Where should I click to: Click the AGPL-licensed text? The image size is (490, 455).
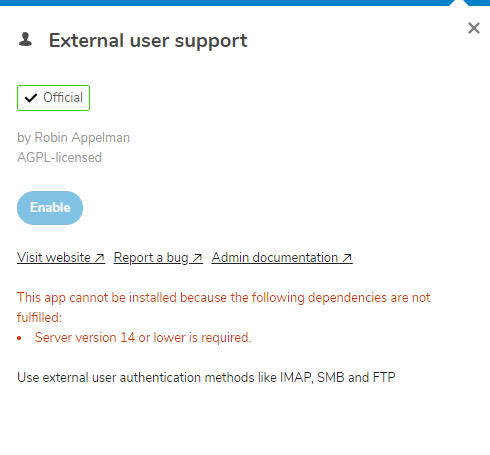pos(59,157)
